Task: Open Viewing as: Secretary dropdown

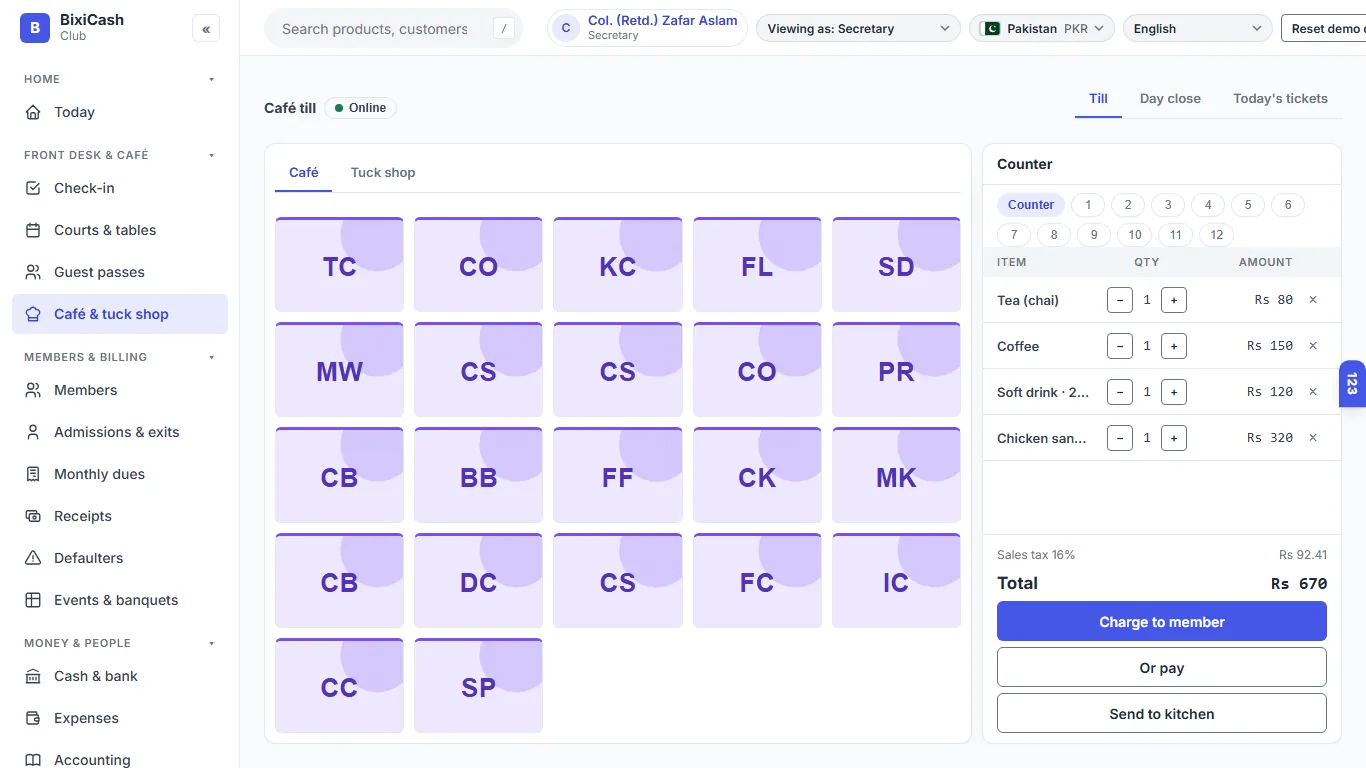Action: point(858,29)
